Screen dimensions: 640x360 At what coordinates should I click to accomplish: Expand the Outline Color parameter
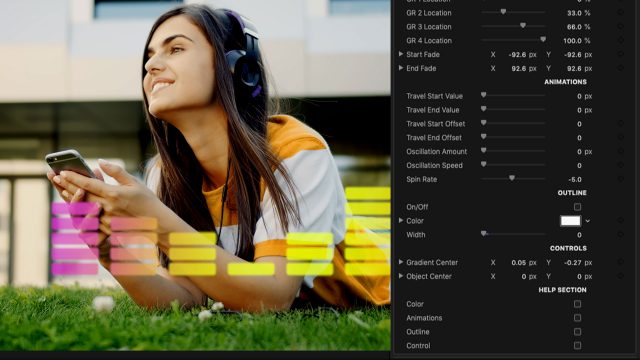401,220
